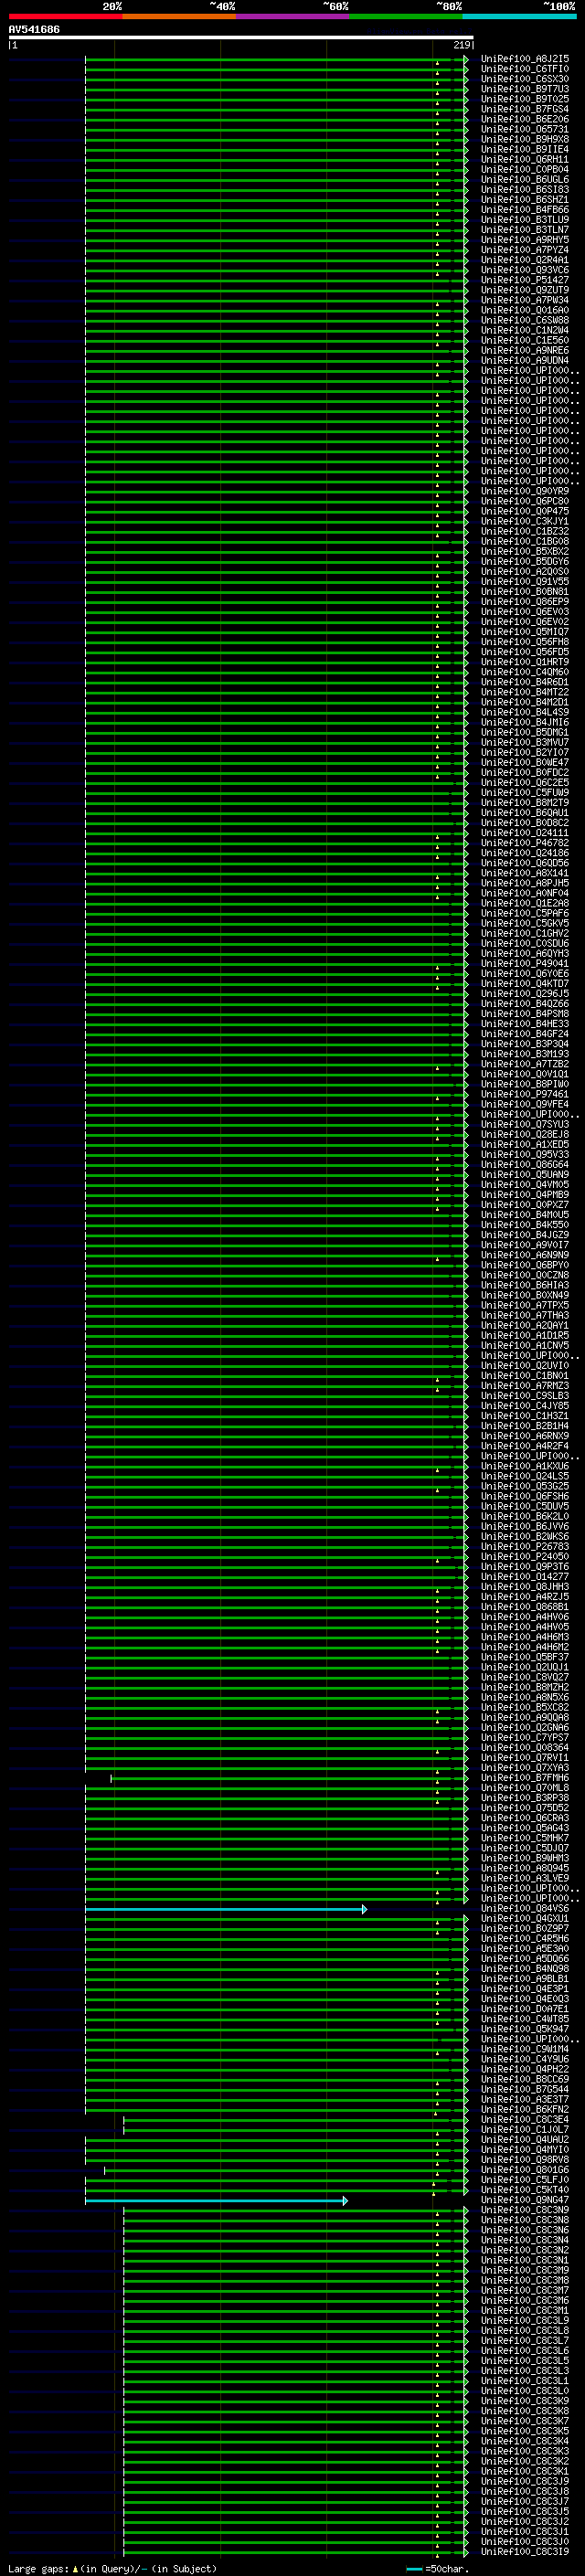Click the cyan alignment bar for Q9NG47

(x=216, y=2201)
